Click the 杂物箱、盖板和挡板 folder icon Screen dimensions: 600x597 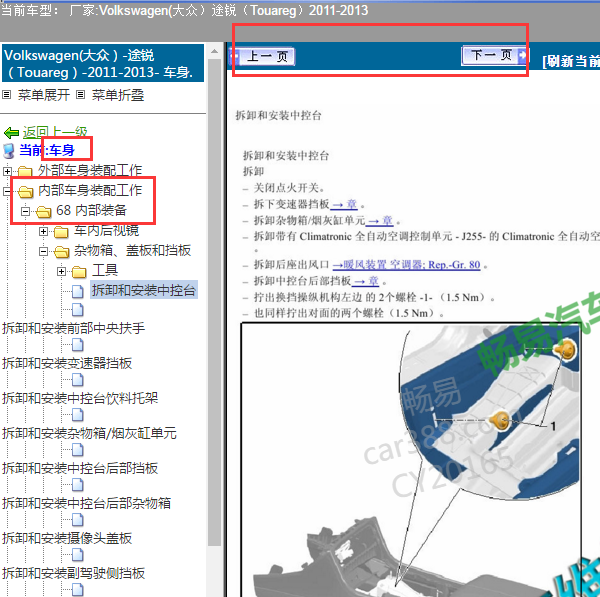tap(62, 251)
